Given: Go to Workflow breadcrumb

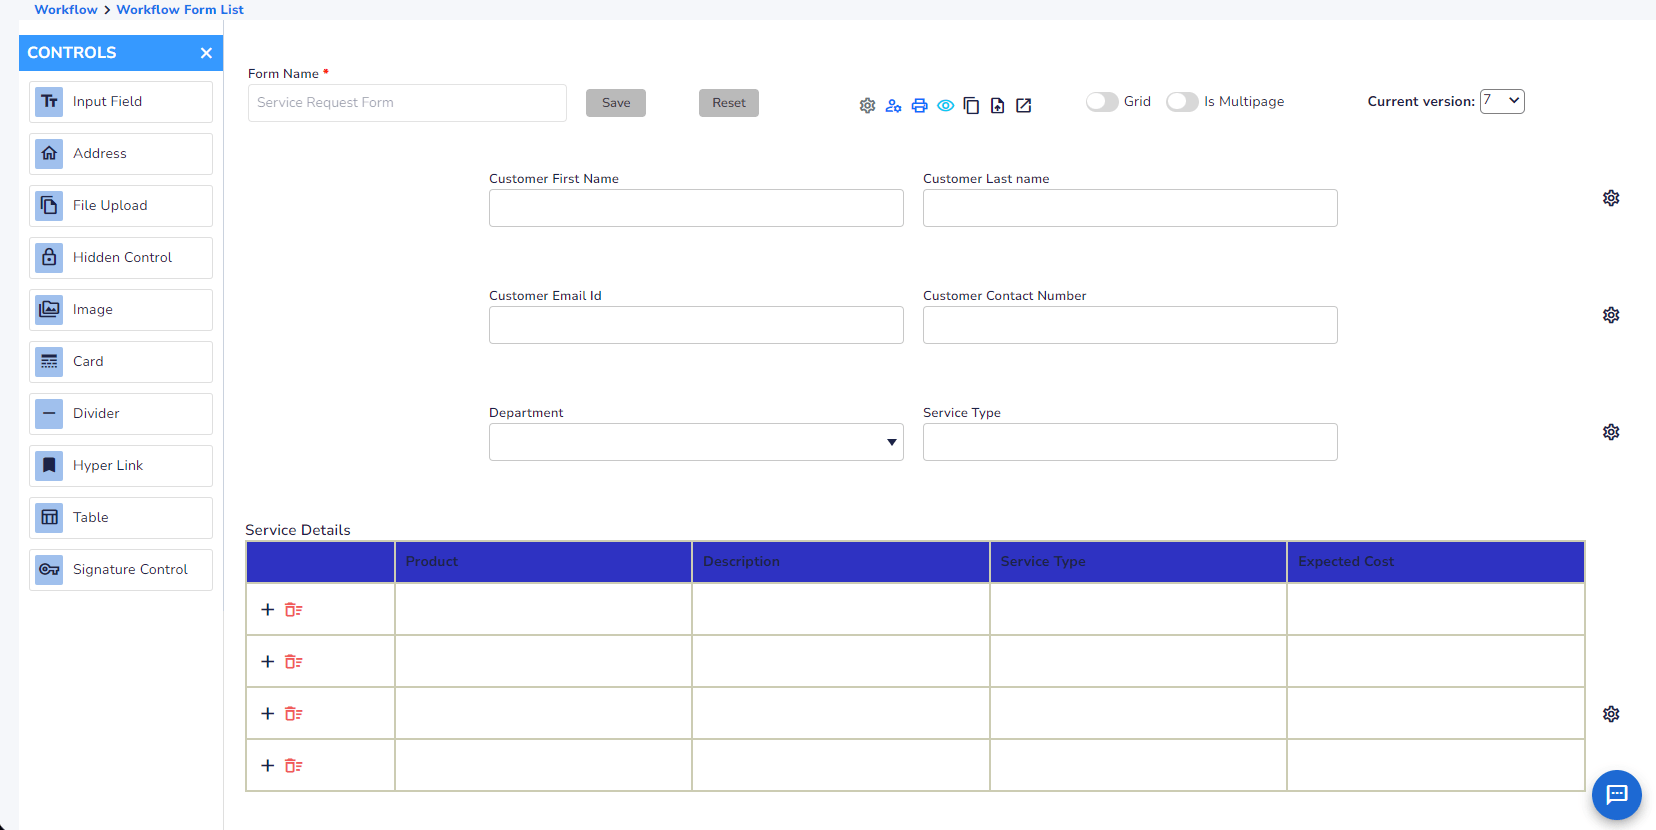Looking at the screenshot, I should click(x=66, y=9).
